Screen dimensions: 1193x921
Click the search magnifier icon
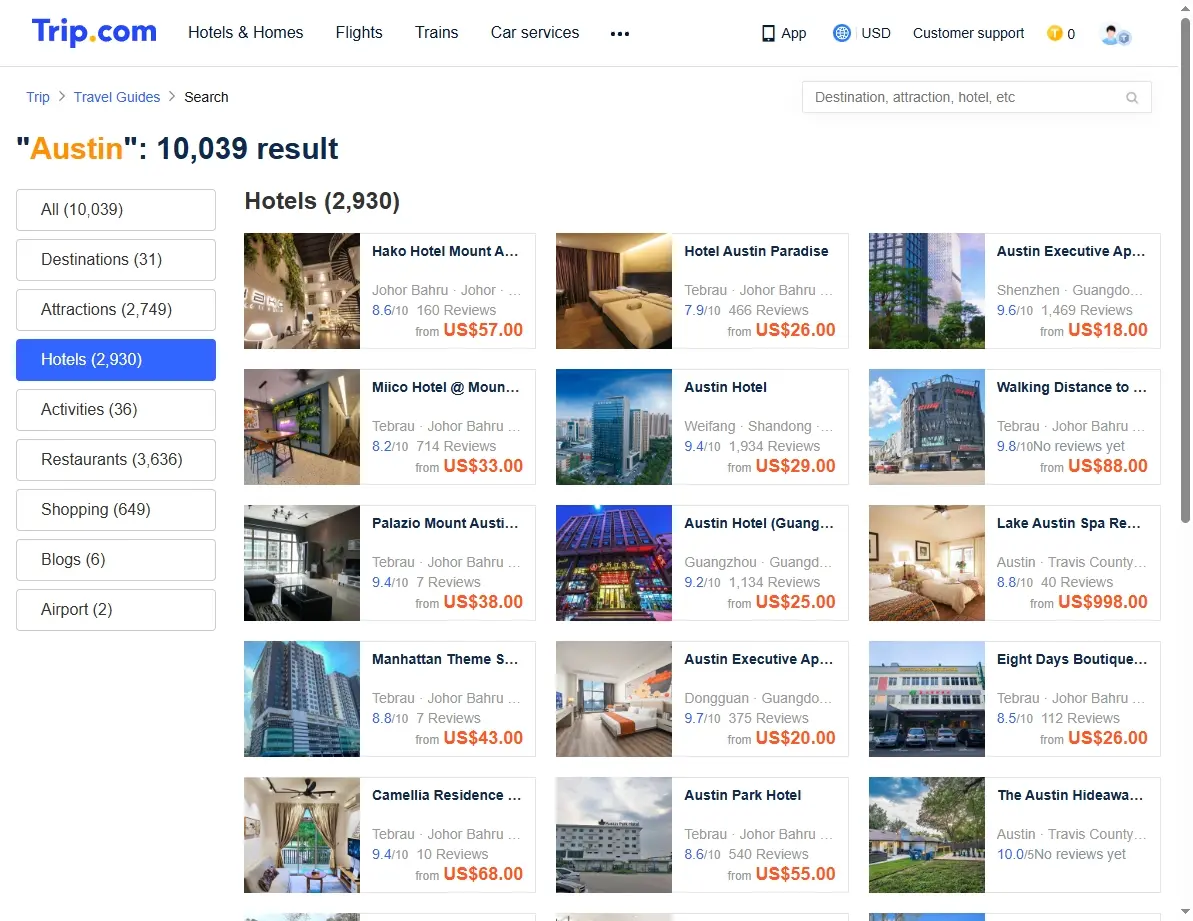pyautogui.click(x=1132, y=98)
